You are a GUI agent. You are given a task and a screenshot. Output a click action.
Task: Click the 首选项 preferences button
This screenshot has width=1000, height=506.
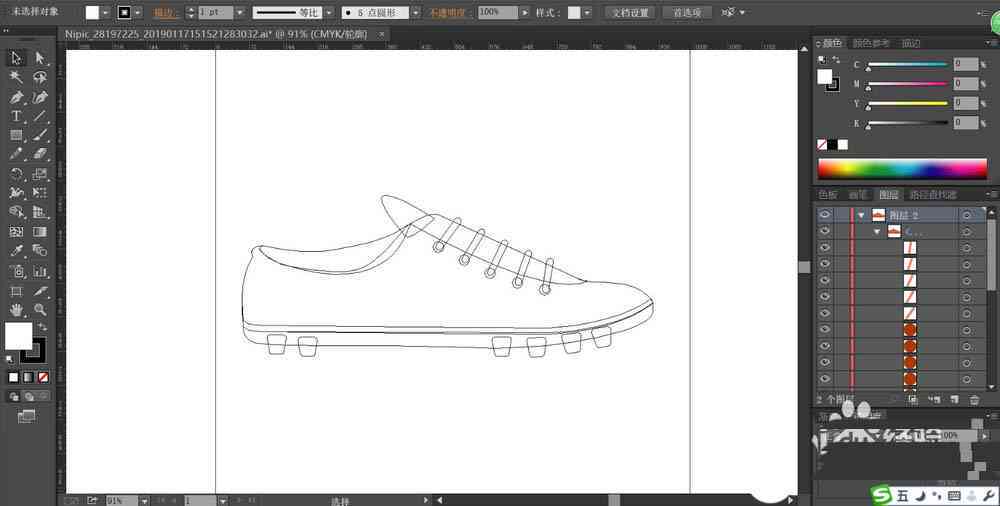688,12
